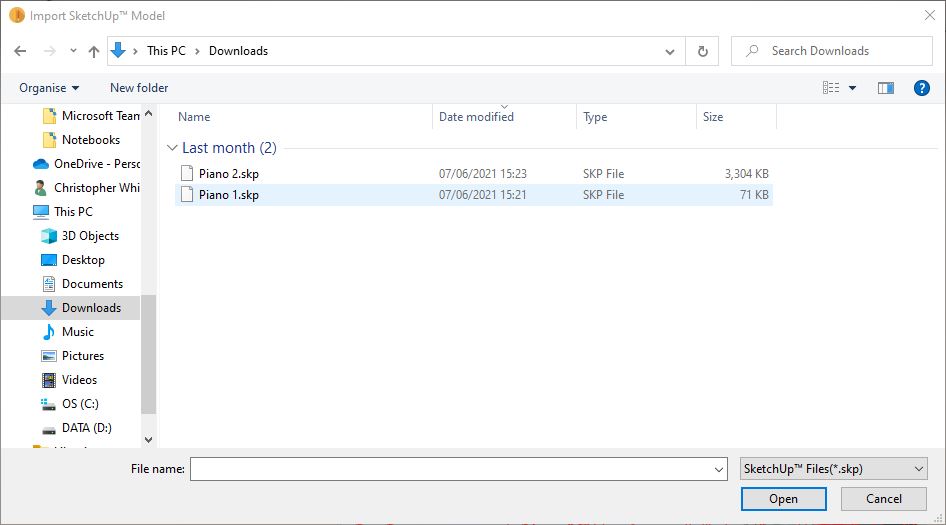Click the Piano 1.skp file icon
This screenshot has height=525, width=946.
pos(187,195)
